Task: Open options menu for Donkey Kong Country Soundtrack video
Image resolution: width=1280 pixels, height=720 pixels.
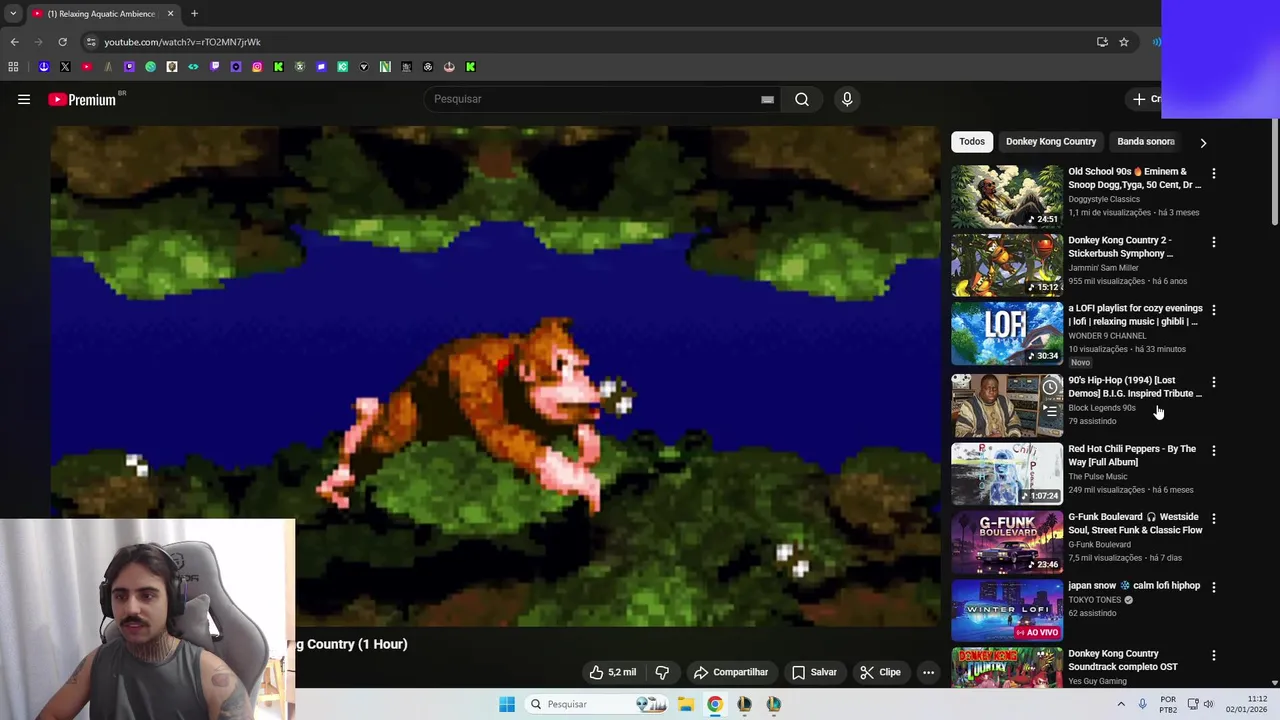Action: (1214, 655)
